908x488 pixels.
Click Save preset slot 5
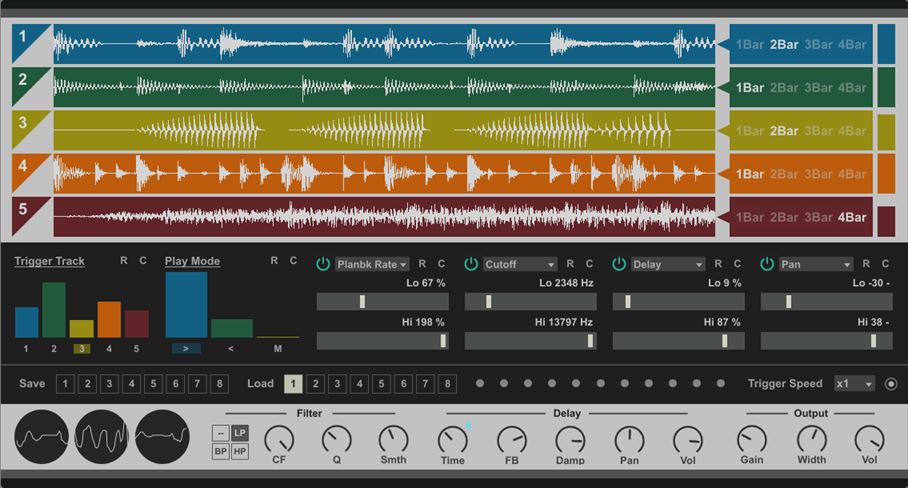pyautogui.click(x=152, y=384)
